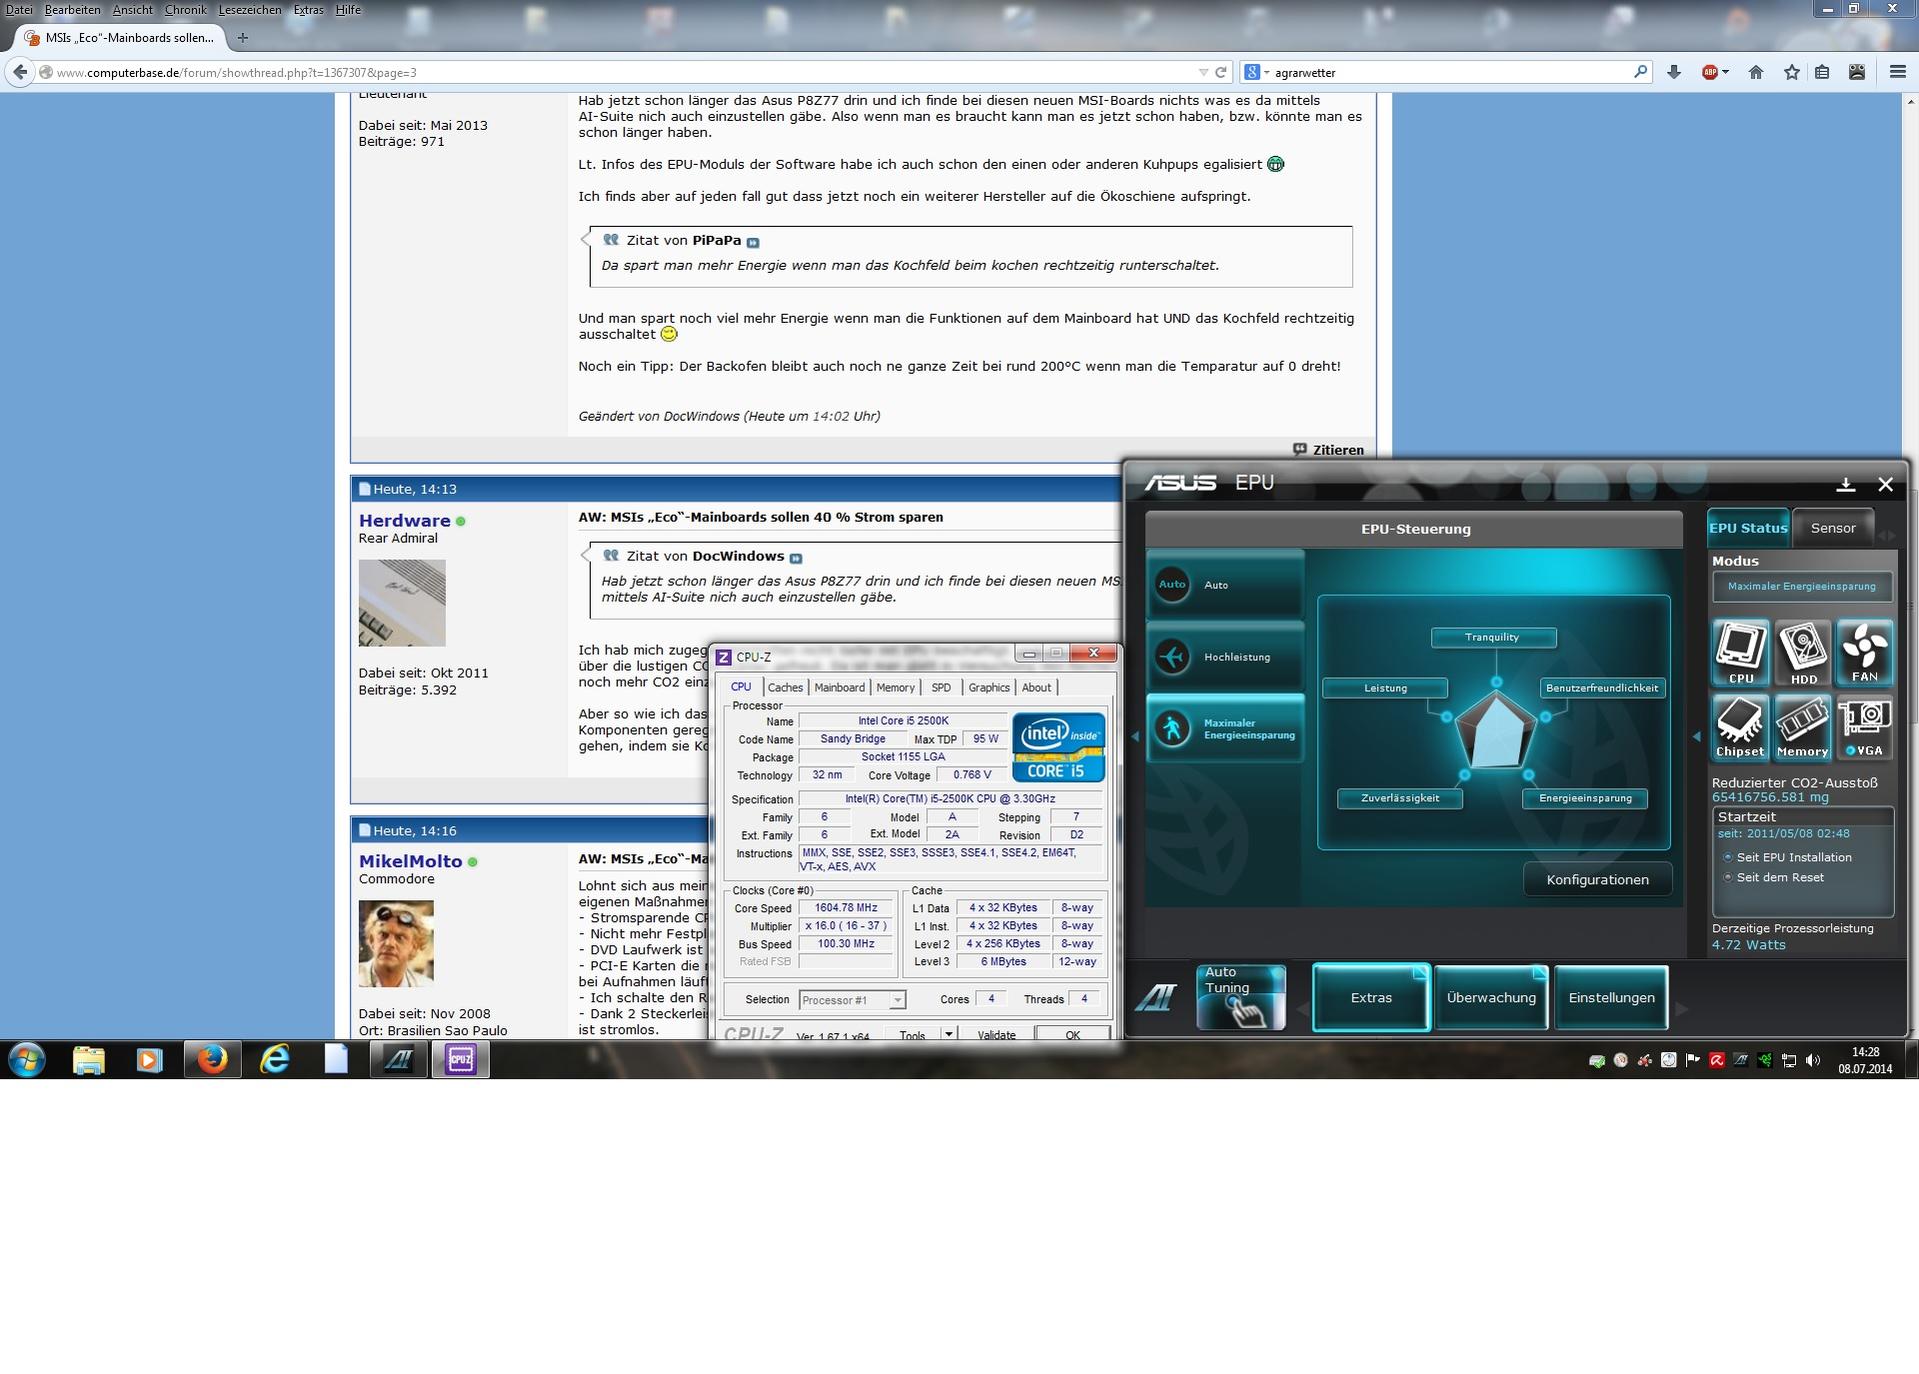
Task: Open Firefox downloads arrow icon
Action: (x=1673, y=72)
